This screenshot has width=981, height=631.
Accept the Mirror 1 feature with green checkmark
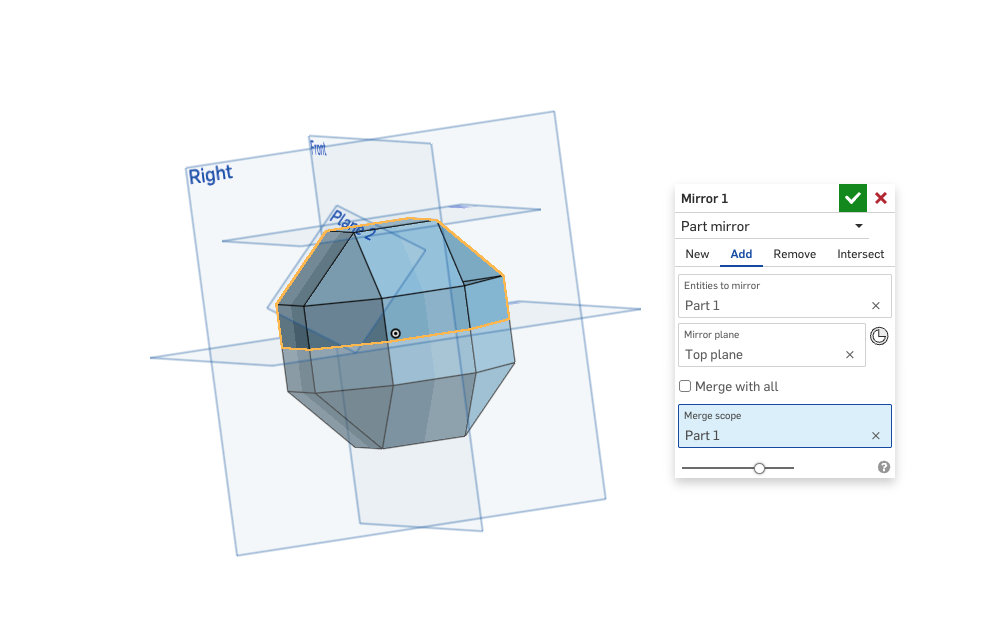click(852, 198)
